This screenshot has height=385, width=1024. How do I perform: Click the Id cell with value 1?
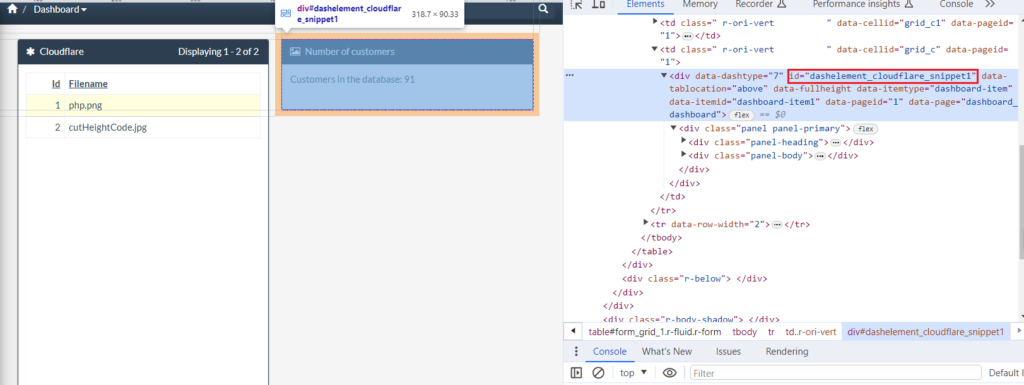[x=57, y=105]
